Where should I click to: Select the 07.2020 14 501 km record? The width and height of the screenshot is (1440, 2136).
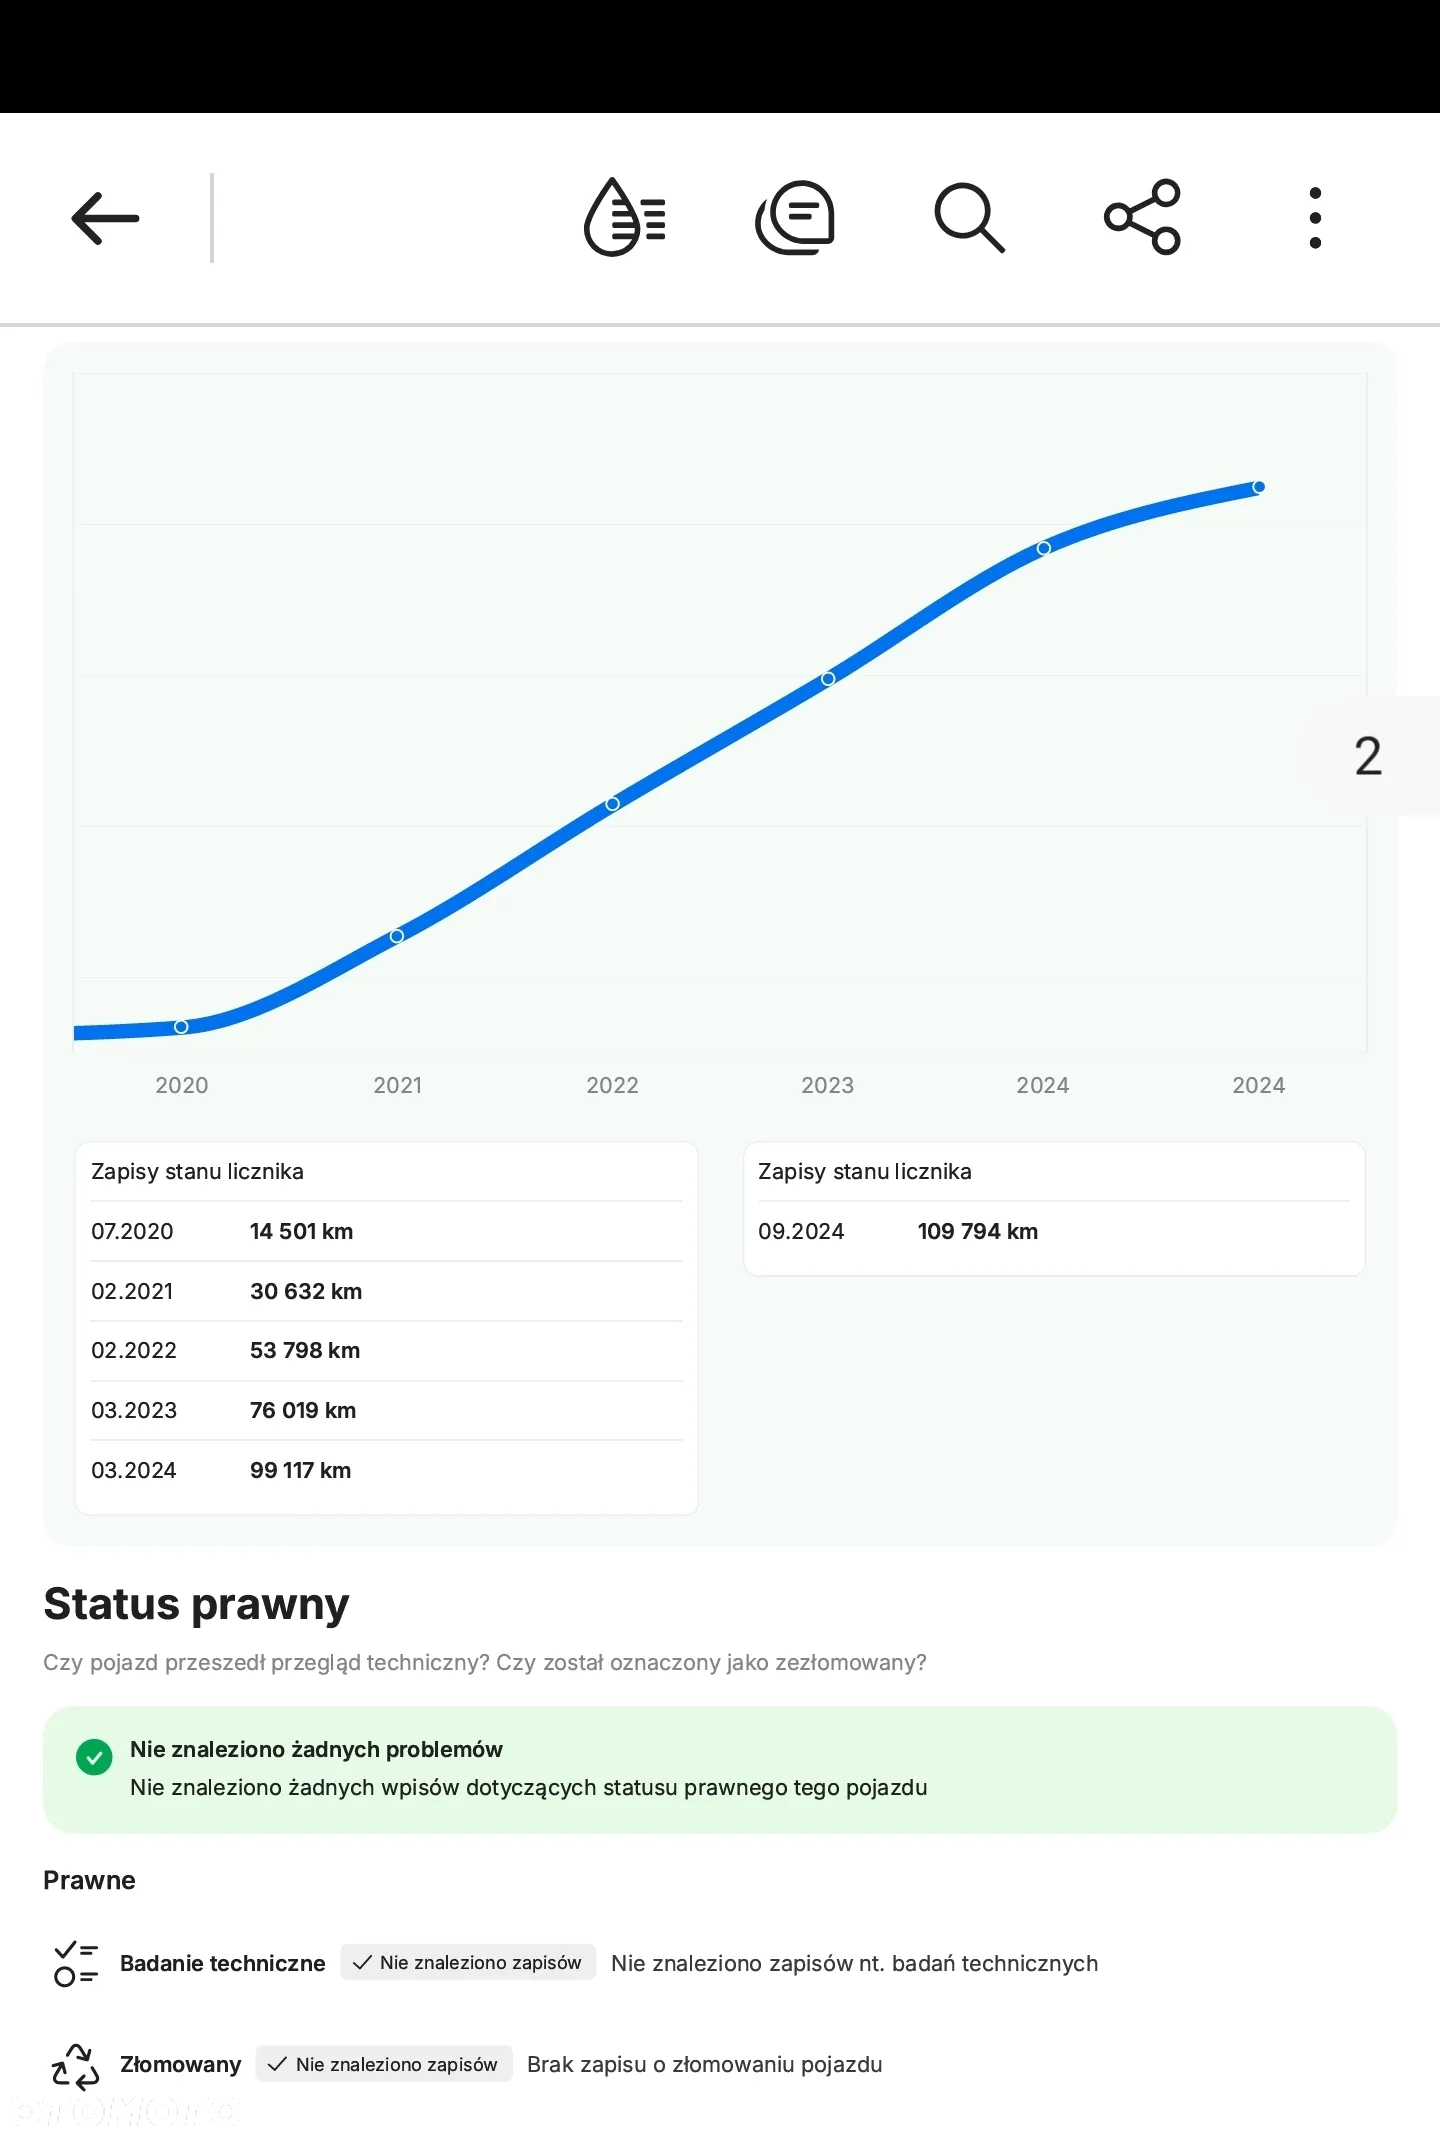[x=386, y=1231]
